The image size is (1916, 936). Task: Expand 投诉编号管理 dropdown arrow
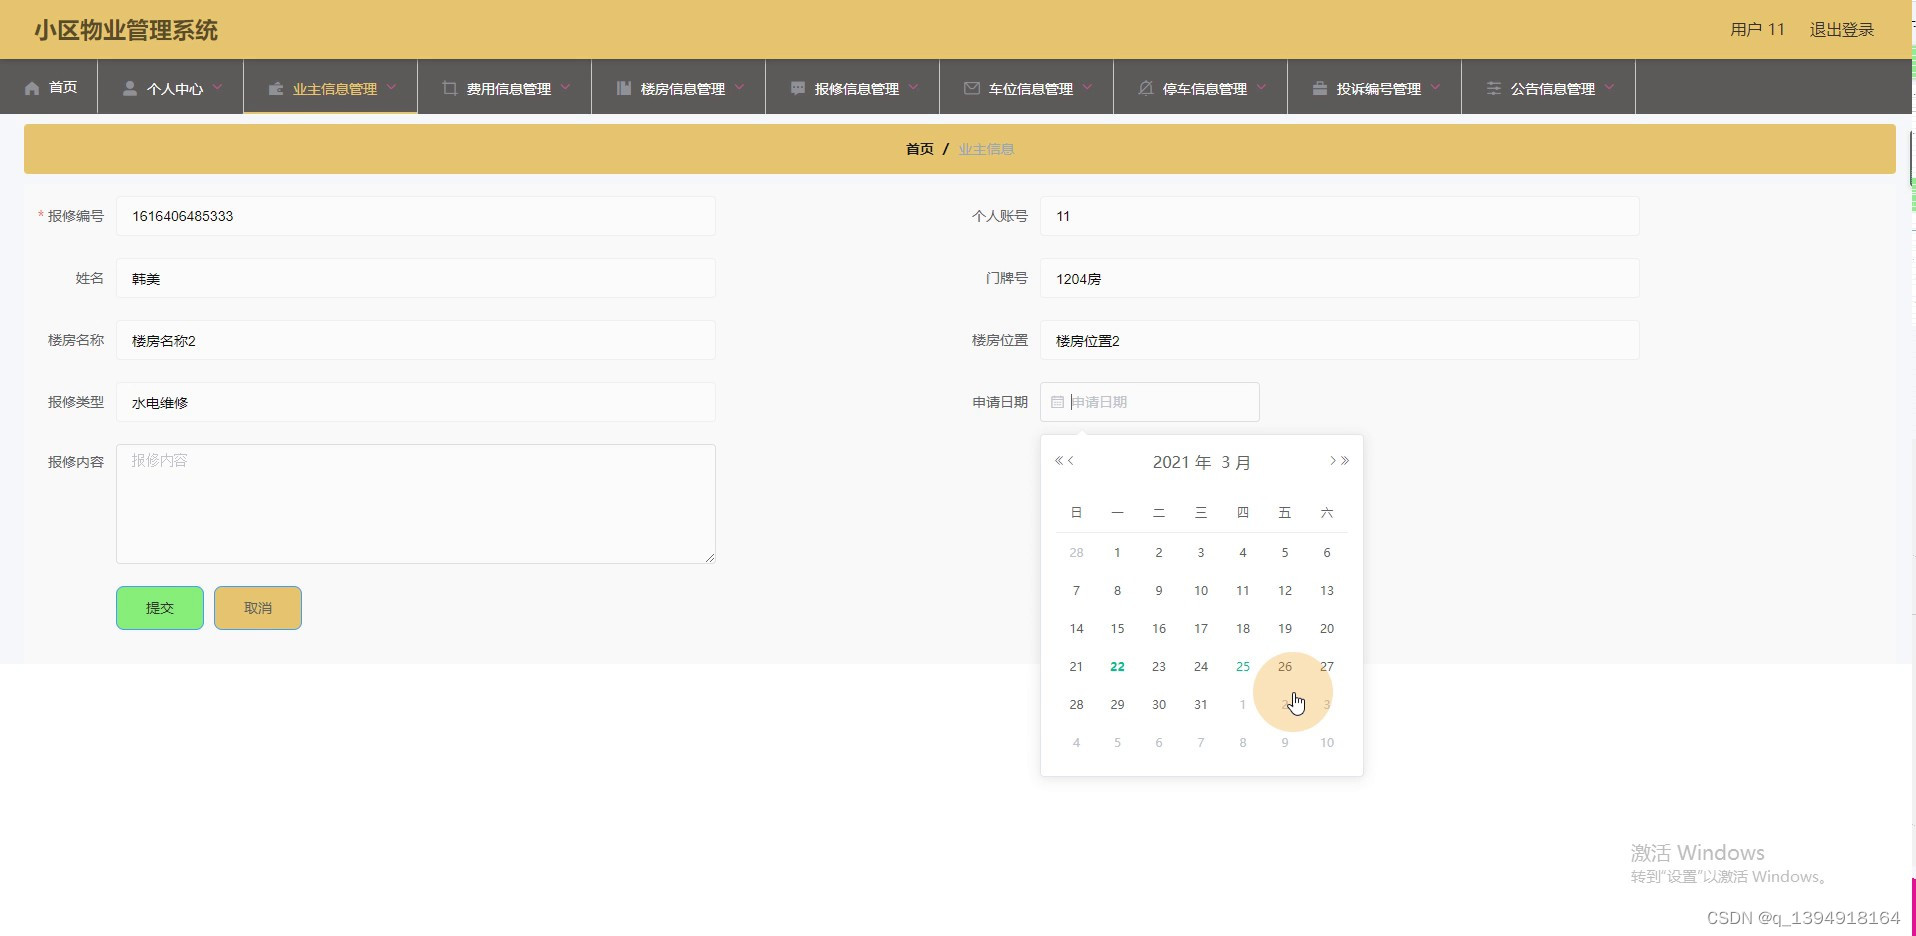pos(1435,87)
